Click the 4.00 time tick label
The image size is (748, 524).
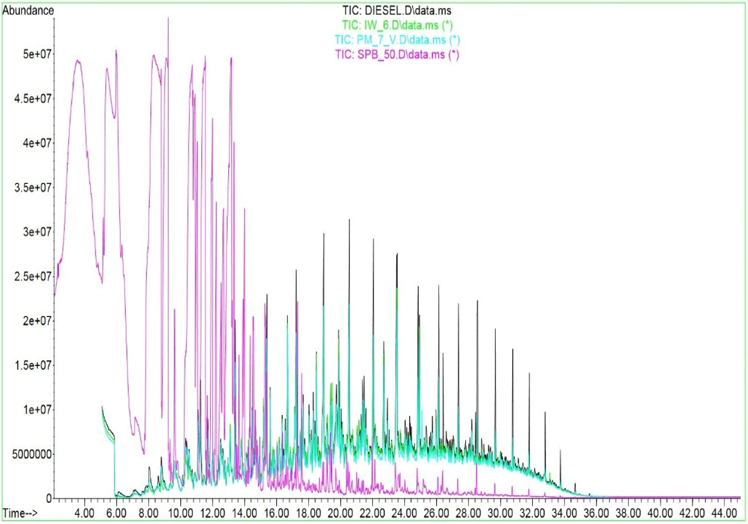tap(84, 514)
